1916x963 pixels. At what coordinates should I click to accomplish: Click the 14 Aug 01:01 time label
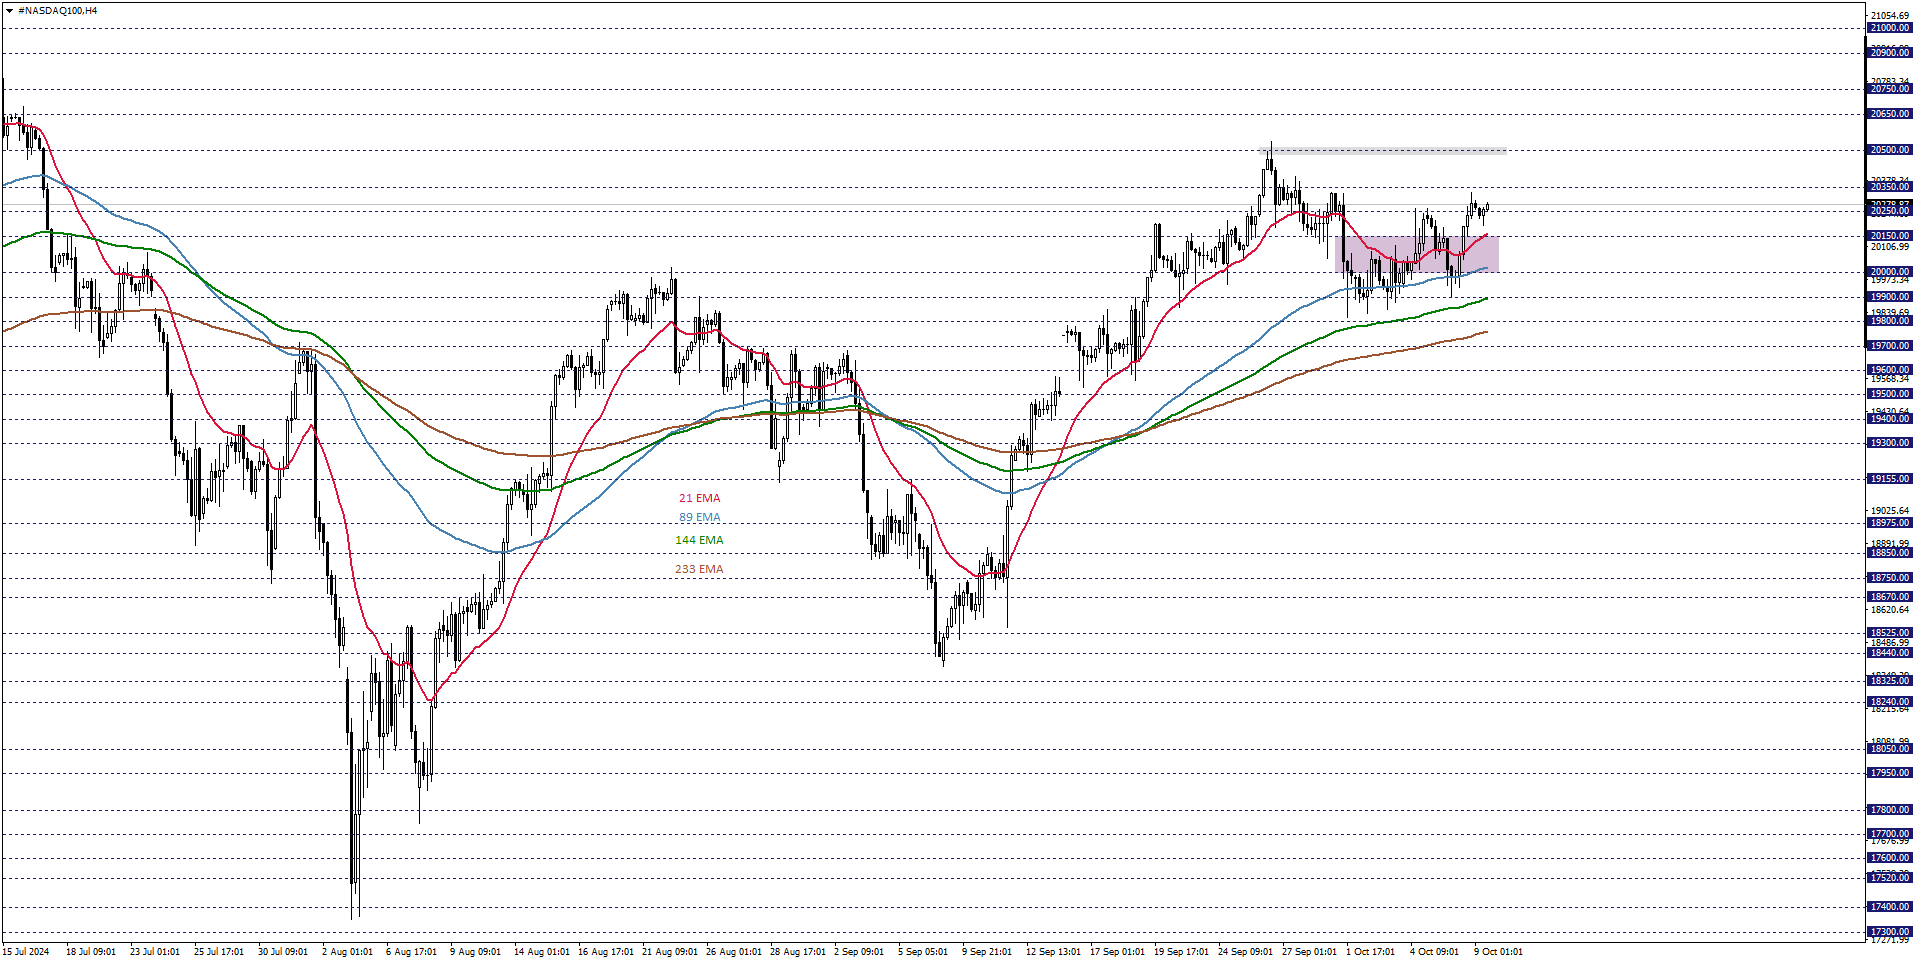542,952
